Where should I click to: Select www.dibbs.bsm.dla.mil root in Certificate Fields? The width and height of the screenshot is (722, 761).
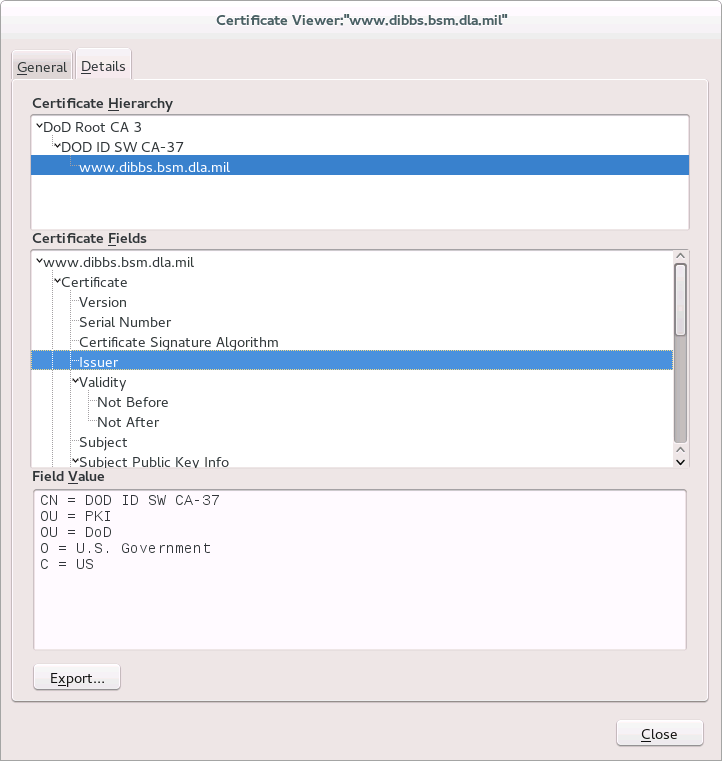[118, 263]
